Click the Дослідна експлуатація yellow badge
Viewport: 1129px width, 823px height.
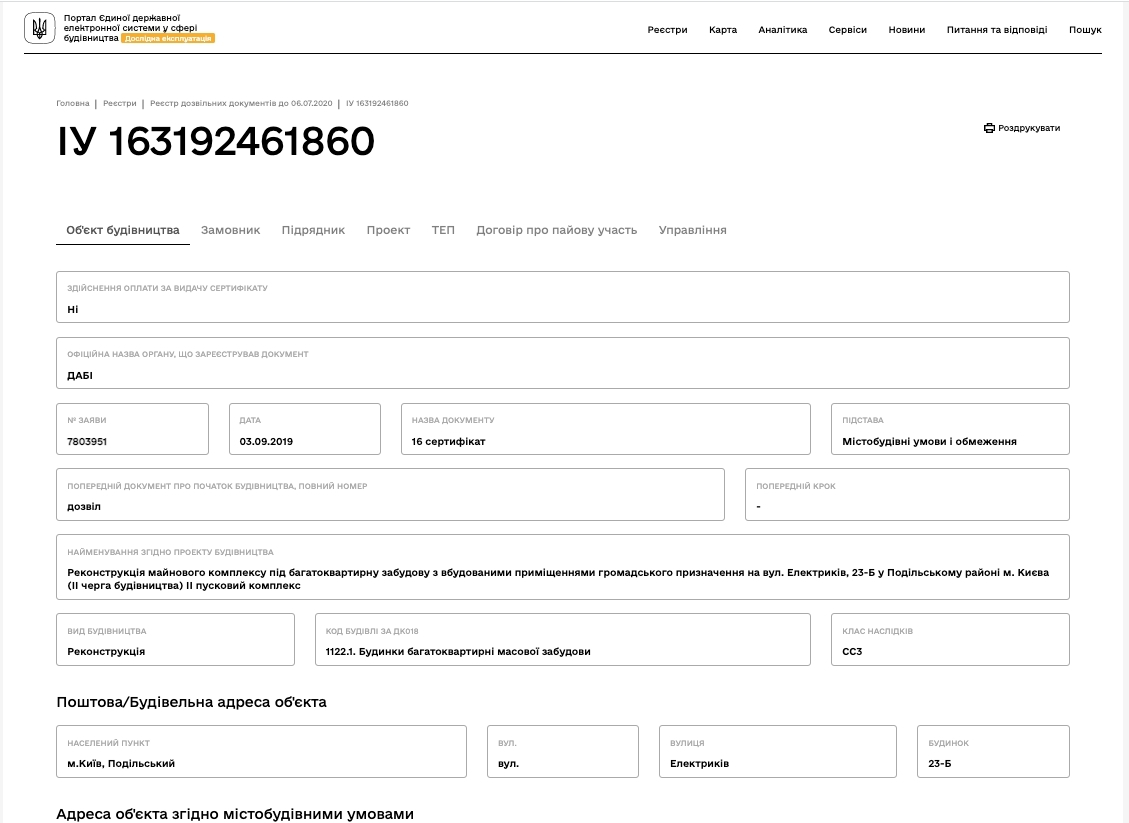168,38
